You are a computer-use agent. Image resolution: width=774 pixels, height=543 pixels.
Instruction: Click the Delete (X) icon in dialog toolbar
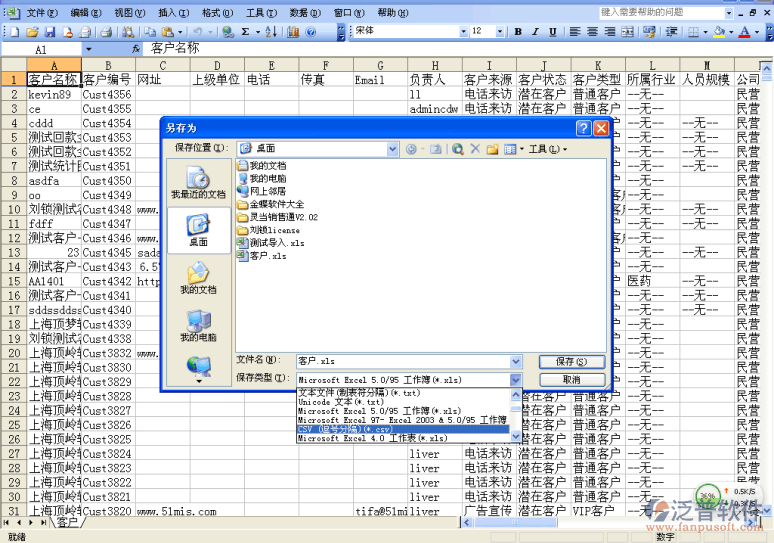click(475, 149)
